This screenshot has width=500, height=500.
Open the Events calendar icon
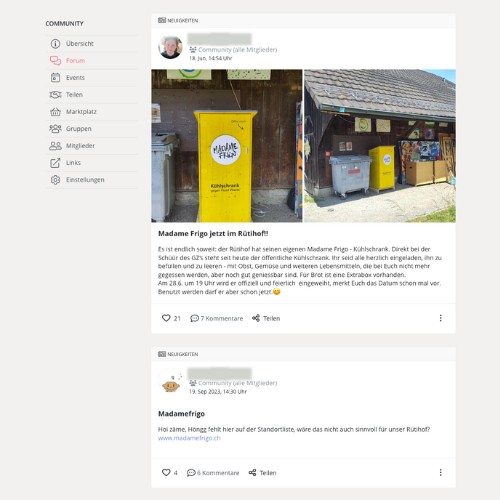click(55, 78)
